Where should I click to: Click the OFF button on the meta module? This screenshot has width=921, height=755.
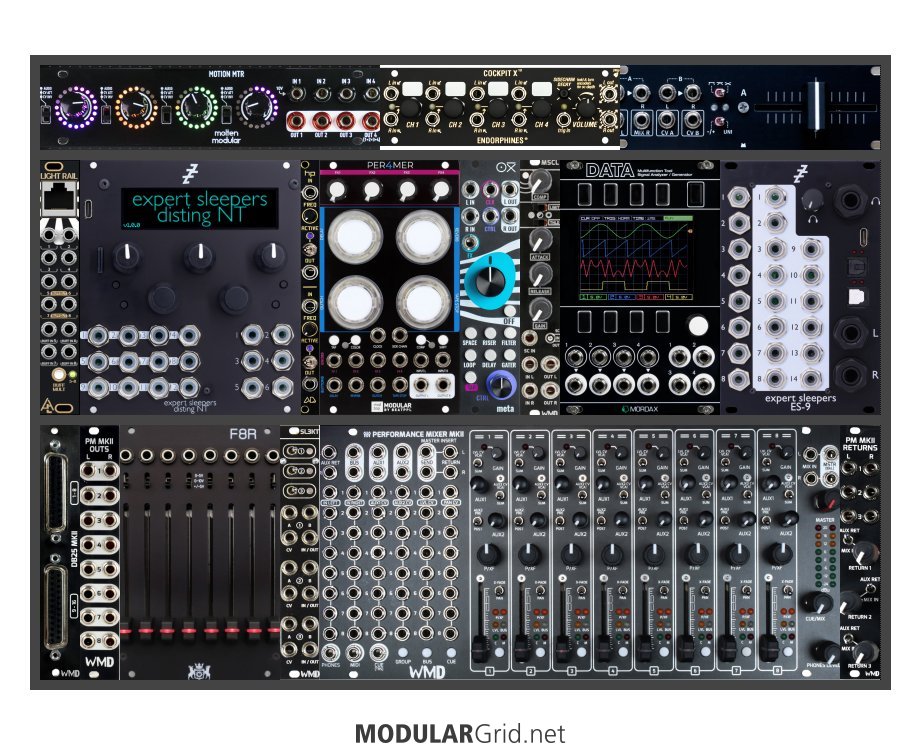point(509,311)
